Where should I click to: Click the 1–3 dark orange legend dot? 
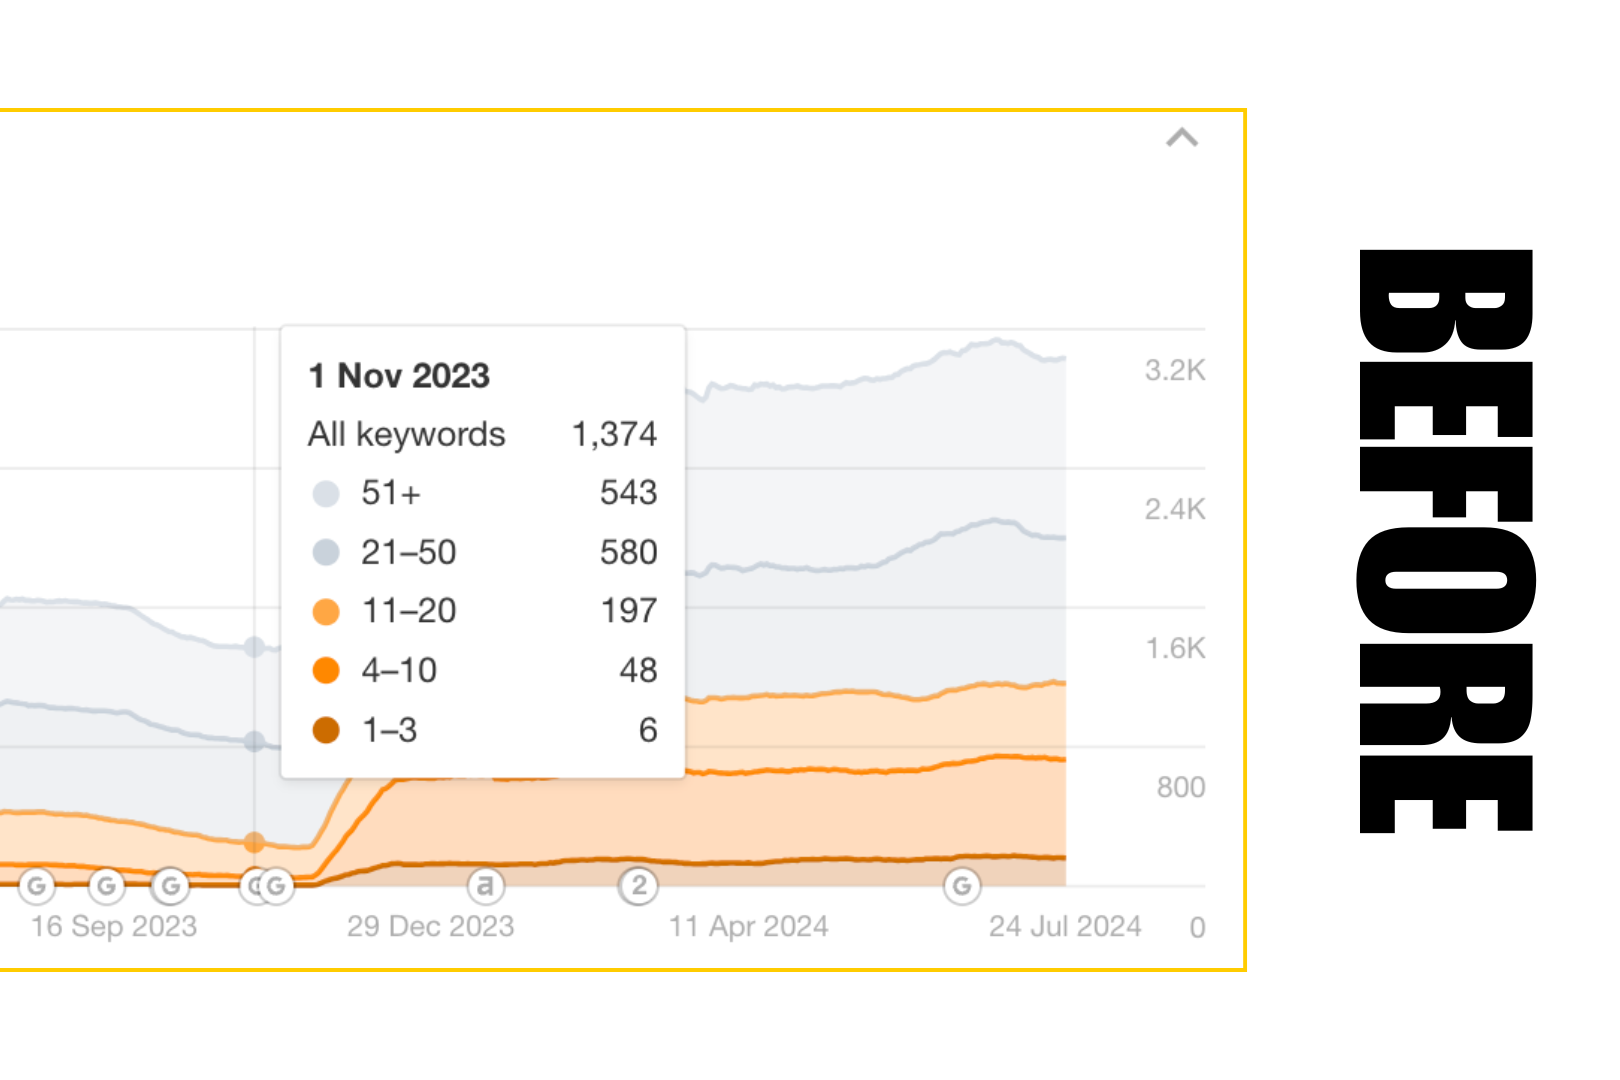(x=326, y=730)
